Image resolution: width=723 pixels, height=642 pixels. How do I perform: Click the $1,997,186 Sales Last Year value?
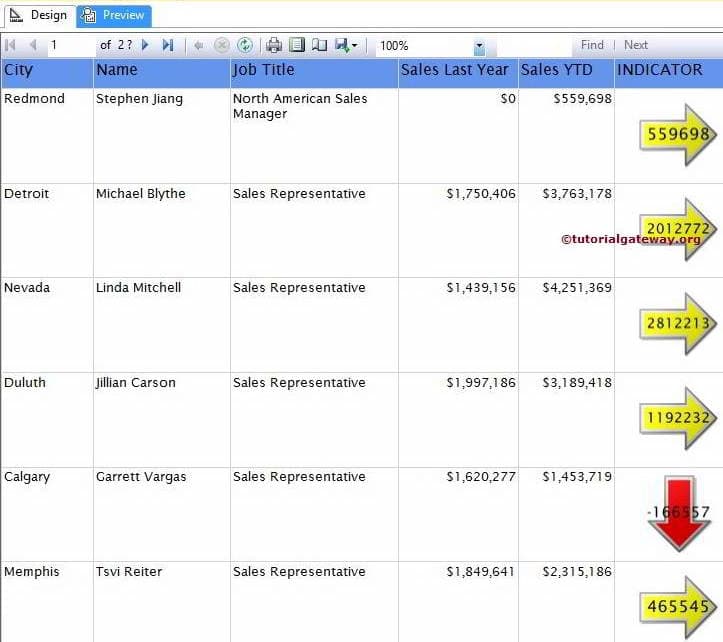(481, 383)
